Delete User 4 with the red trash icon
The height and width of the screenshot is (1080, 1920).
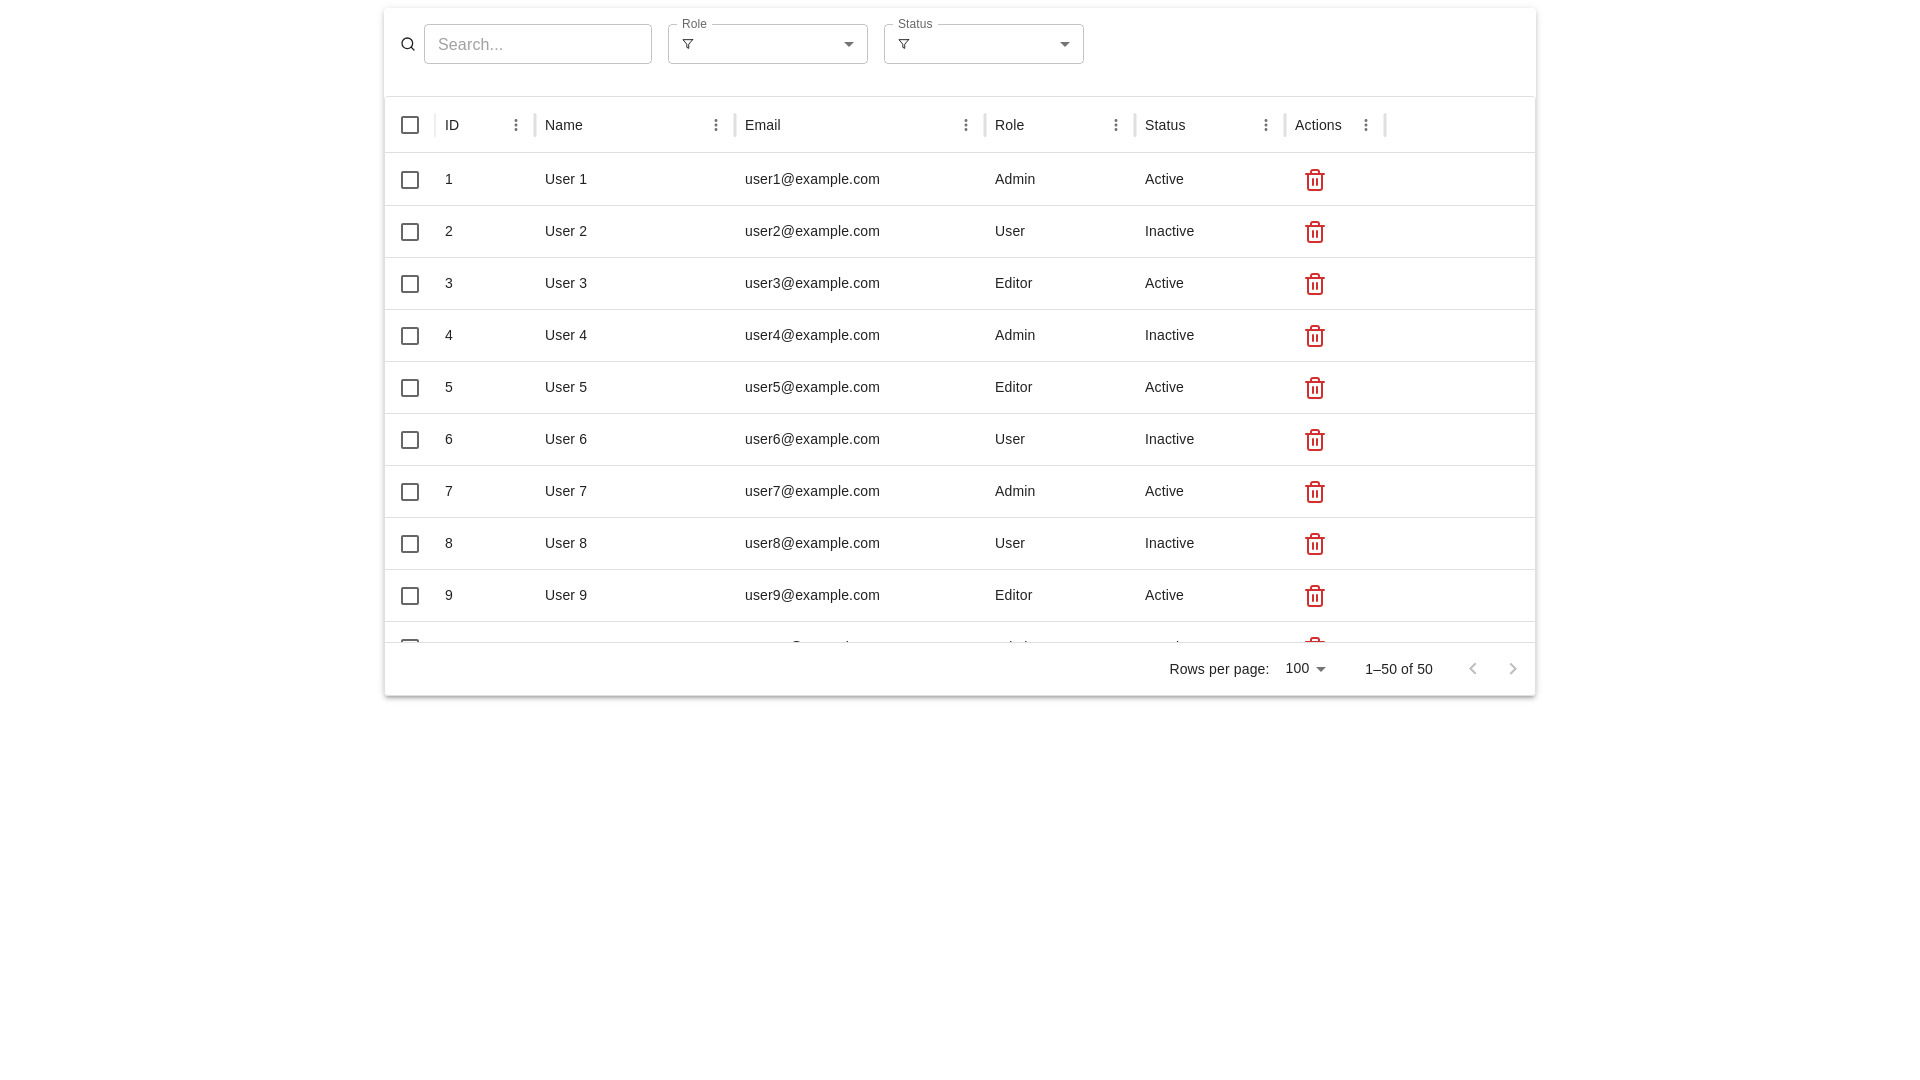click(x=1314, y=336)
